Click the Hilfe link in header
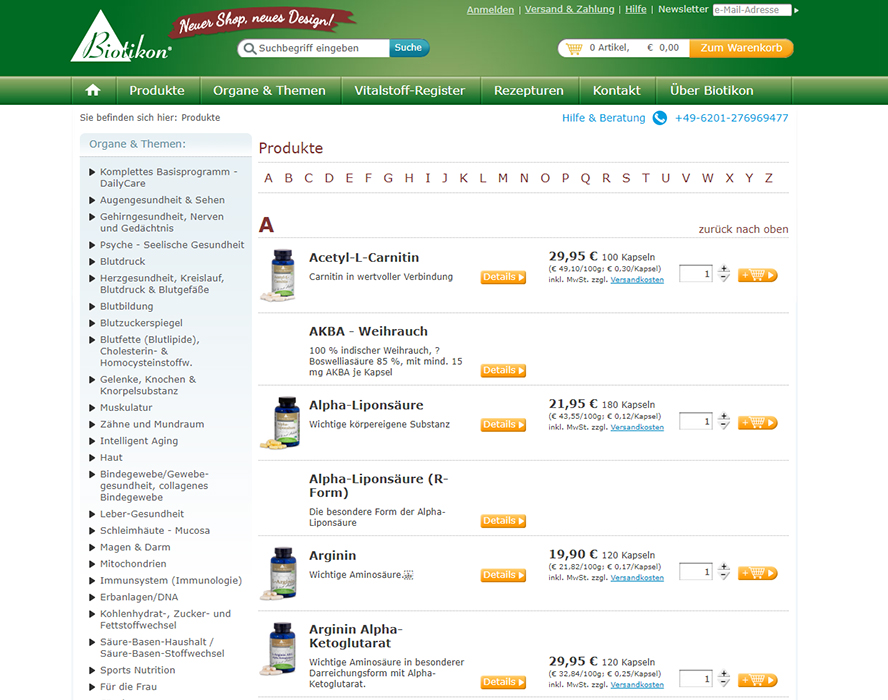Image resolution: width=888 pixels, height=700 pixels. [x=635, y=9]
